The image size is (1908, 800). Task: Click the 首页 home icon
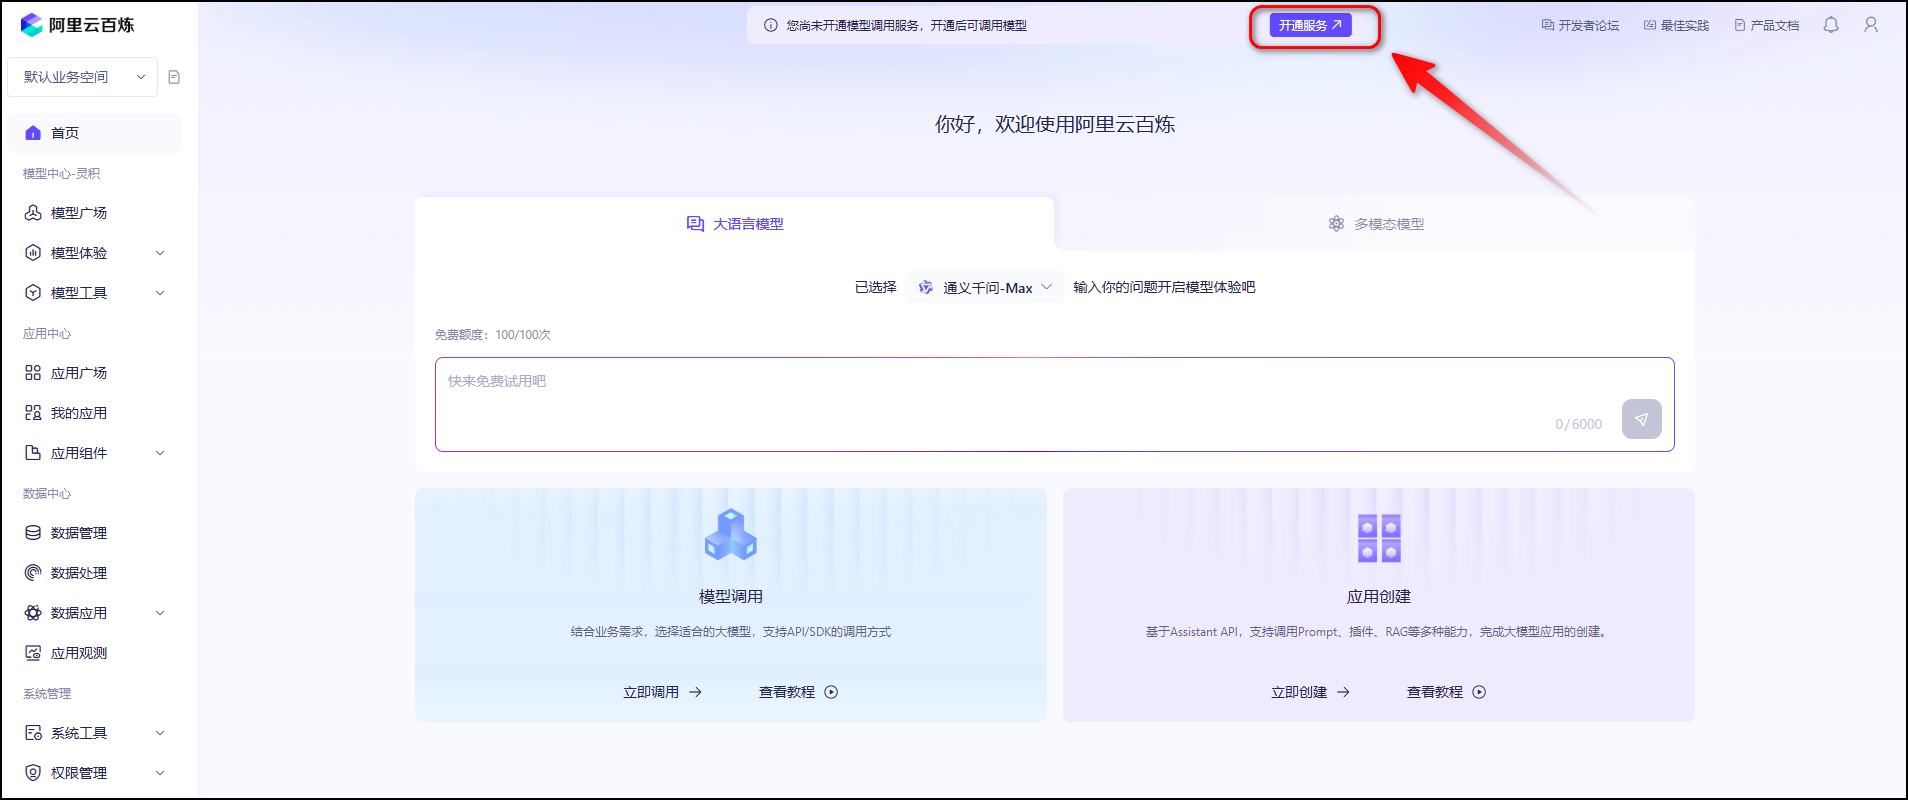(x=33, y=133)
